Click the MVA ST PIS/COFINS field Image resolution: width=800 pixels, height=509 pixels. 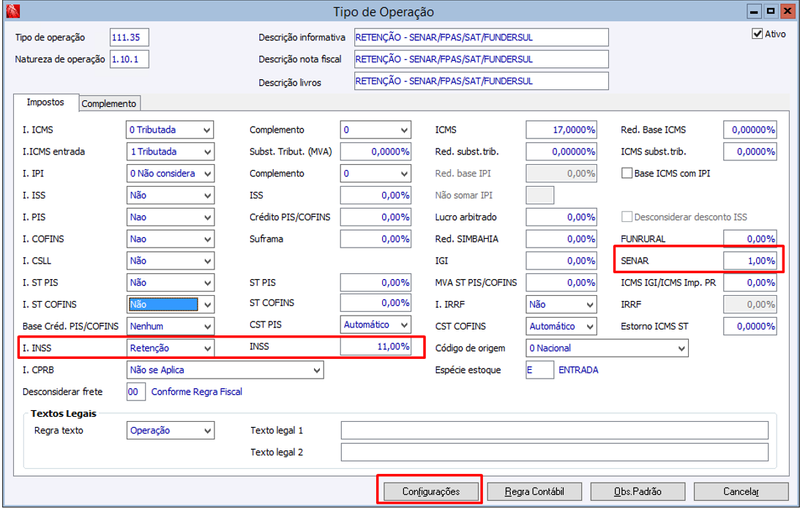click(561, 283)
